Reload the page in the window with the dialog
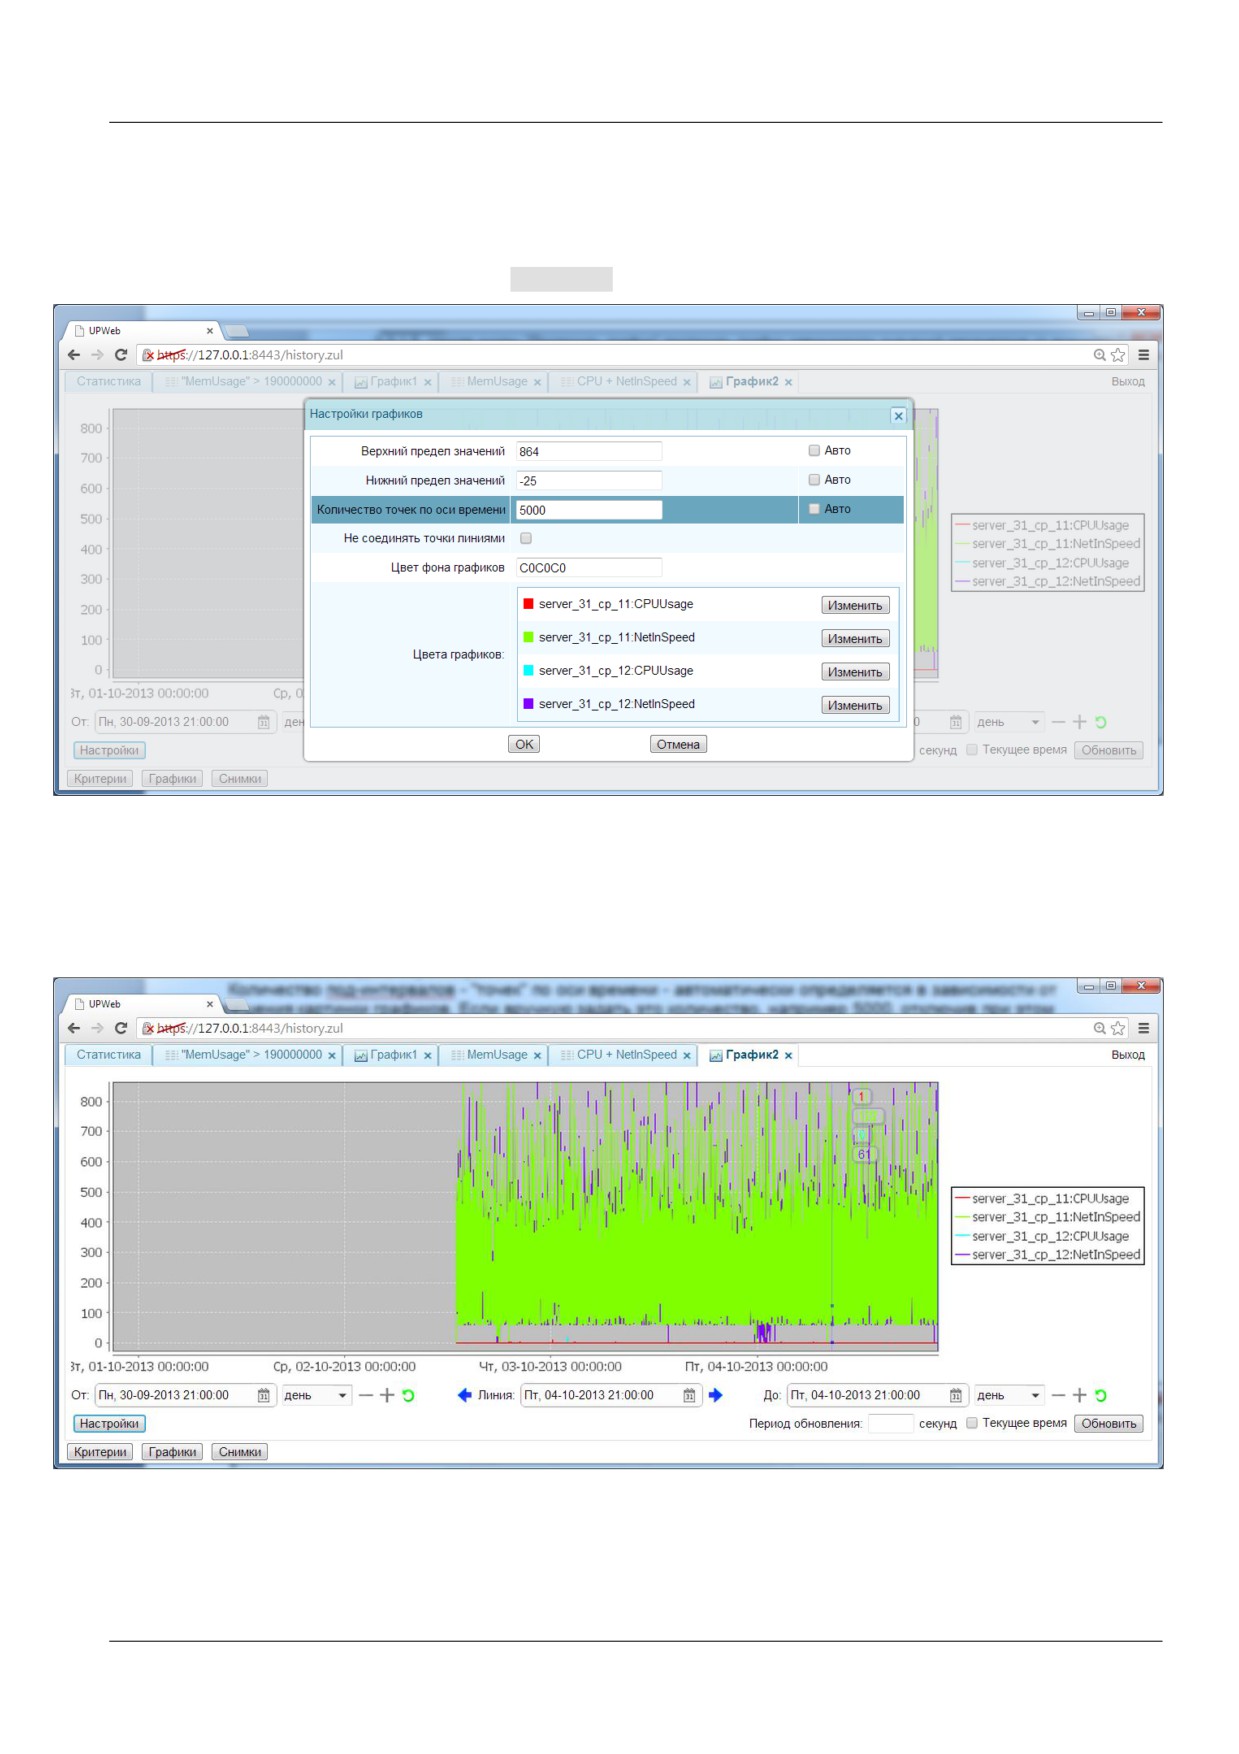Screen dimensions: 1239x1754 point(121,355)
